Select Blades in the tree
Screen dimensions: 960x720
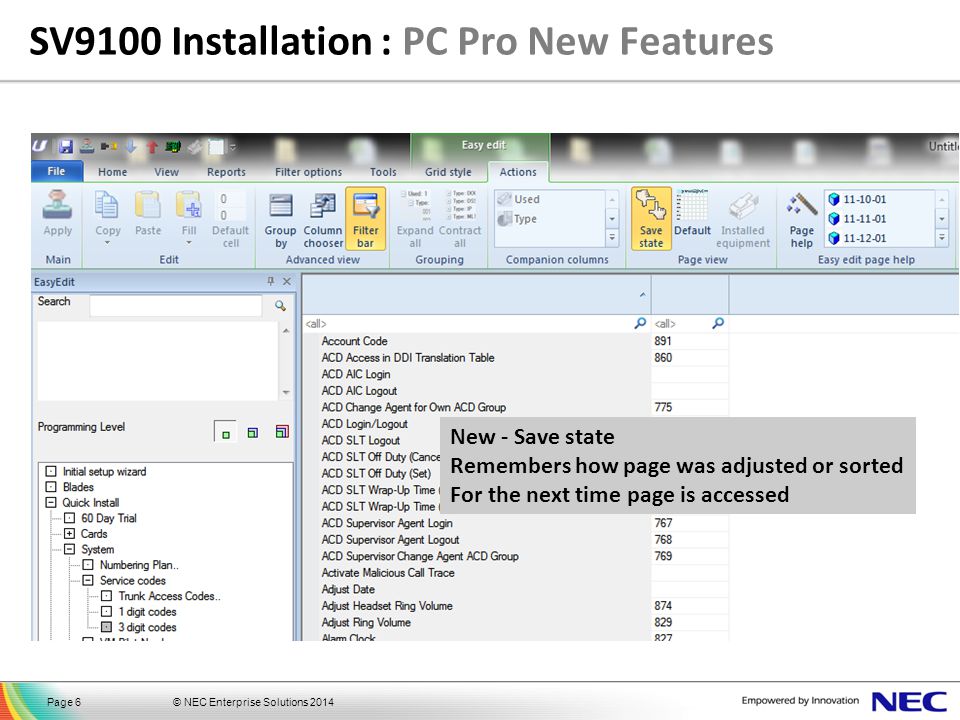(x=78, y=487)
